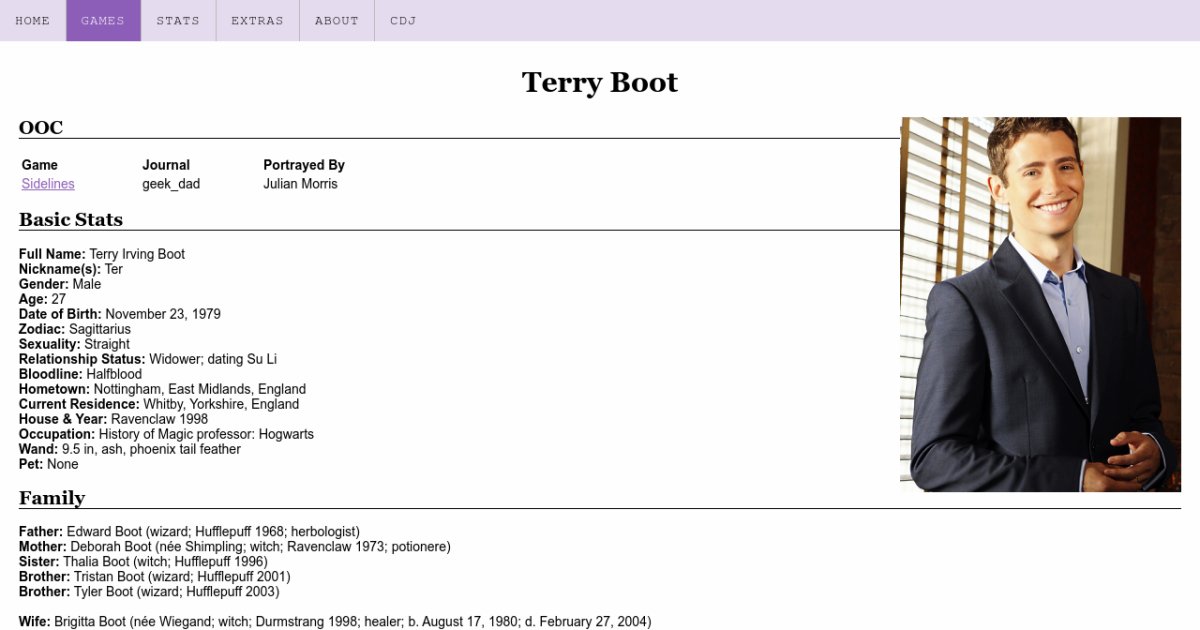The image size is (1200, 630).
Task: Click the ABOUT menu item
Action: pos(336,21)
